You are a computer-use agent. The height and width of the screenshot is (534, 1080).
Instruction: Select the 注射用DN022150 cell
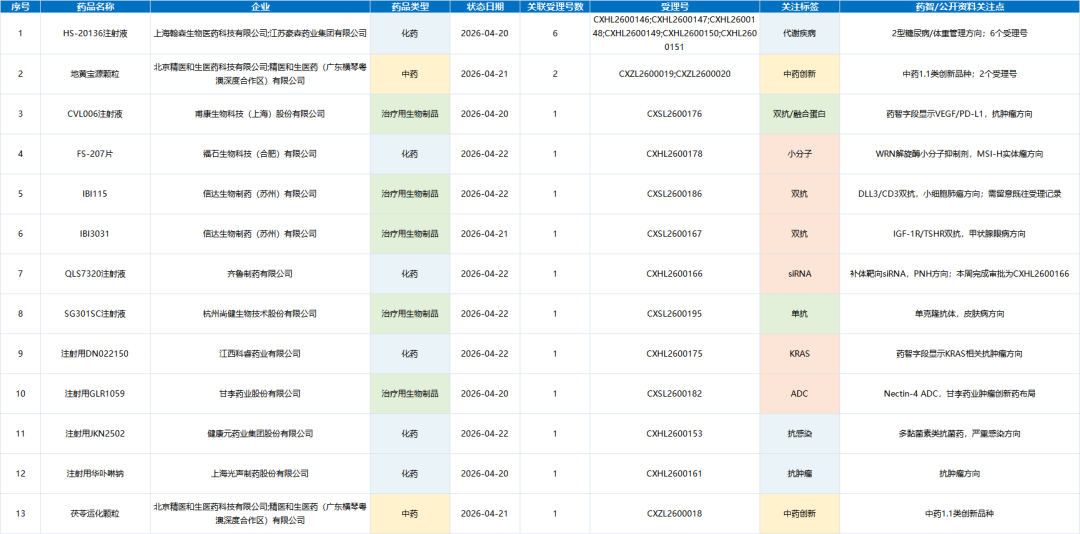pos(95,353)
